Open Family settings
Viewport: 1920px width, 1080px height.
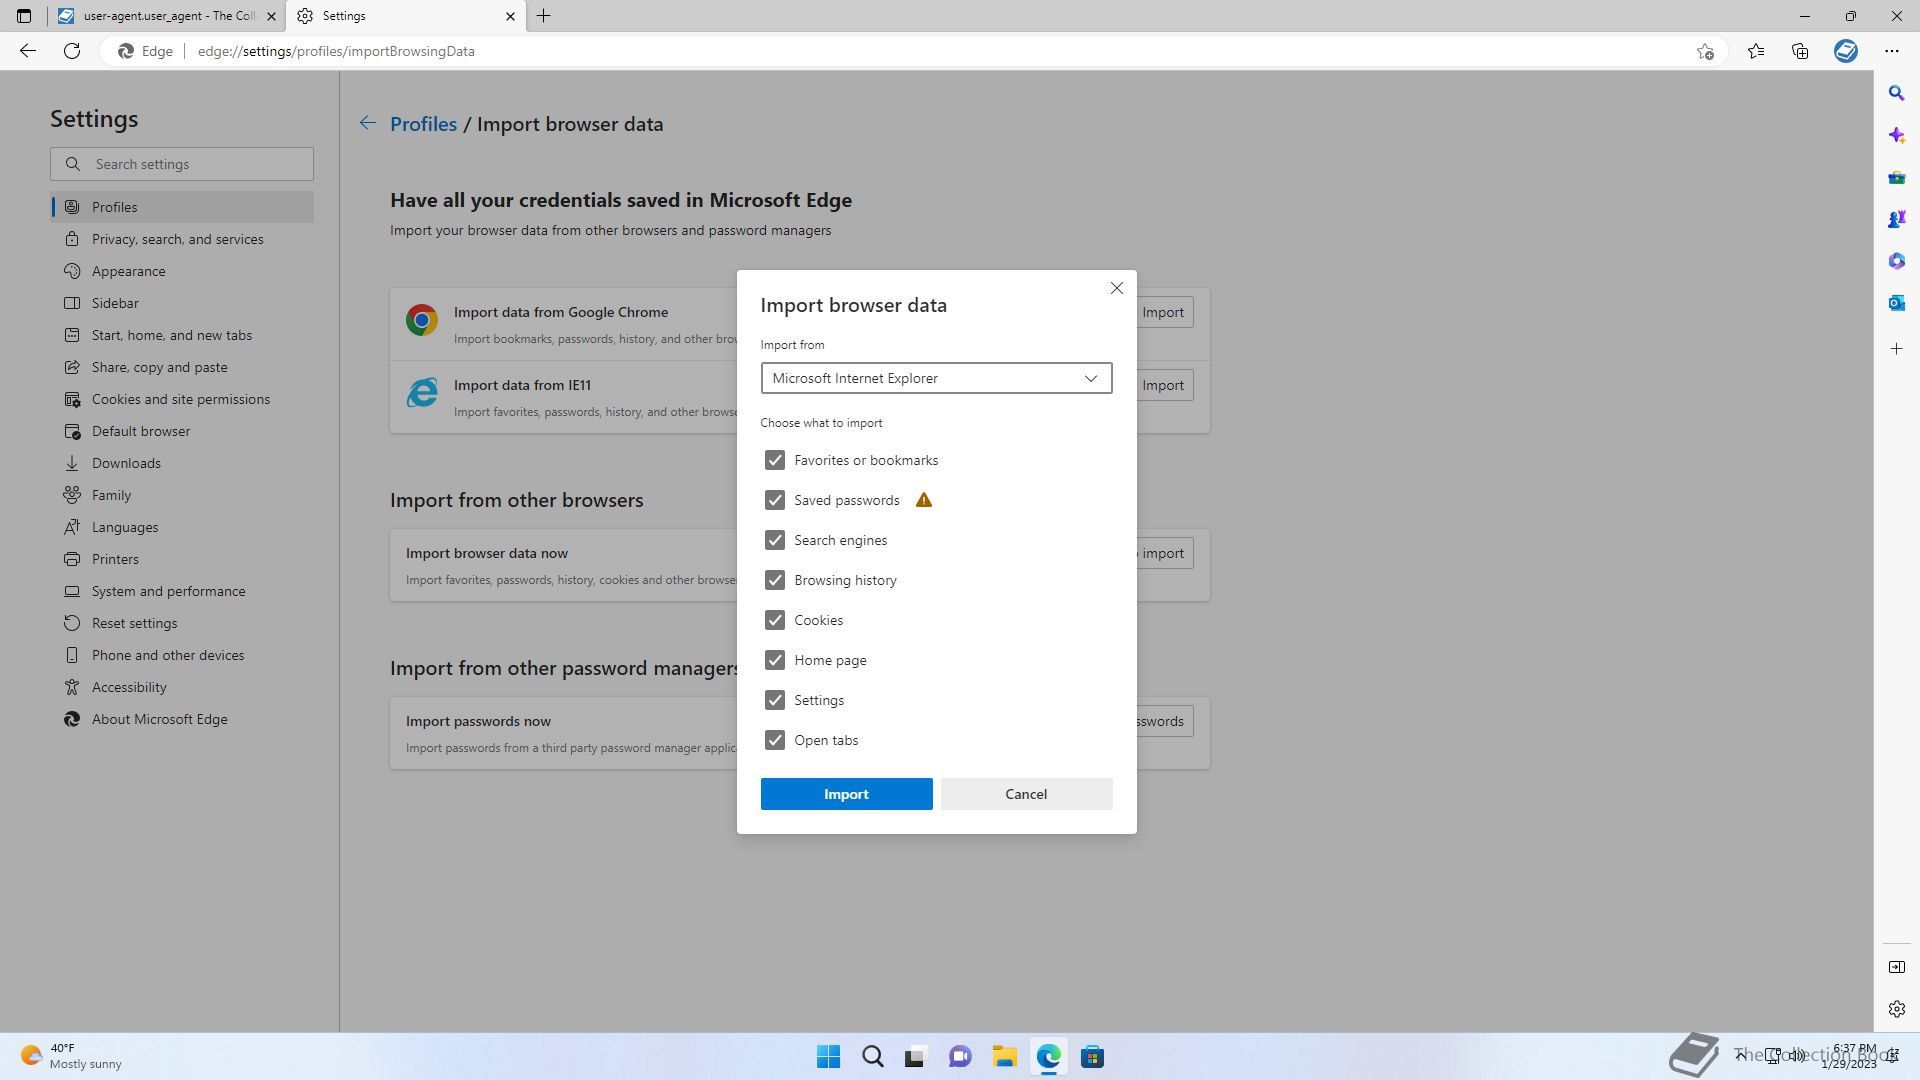click(x=182, y=495)
